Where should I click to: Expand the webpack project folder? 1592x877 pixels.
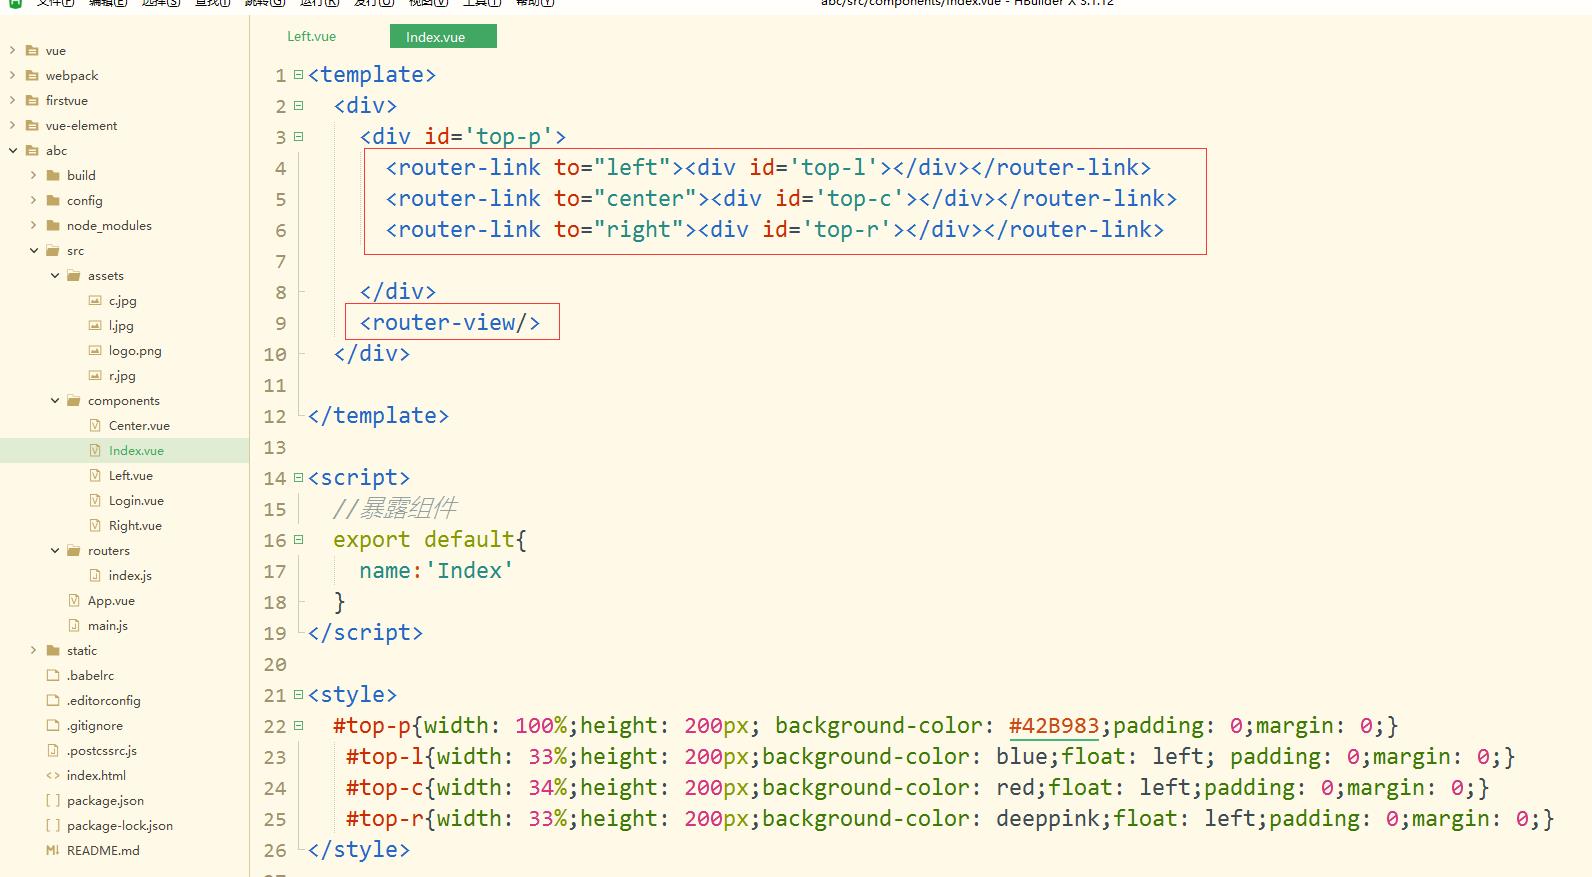coord(12,75)
